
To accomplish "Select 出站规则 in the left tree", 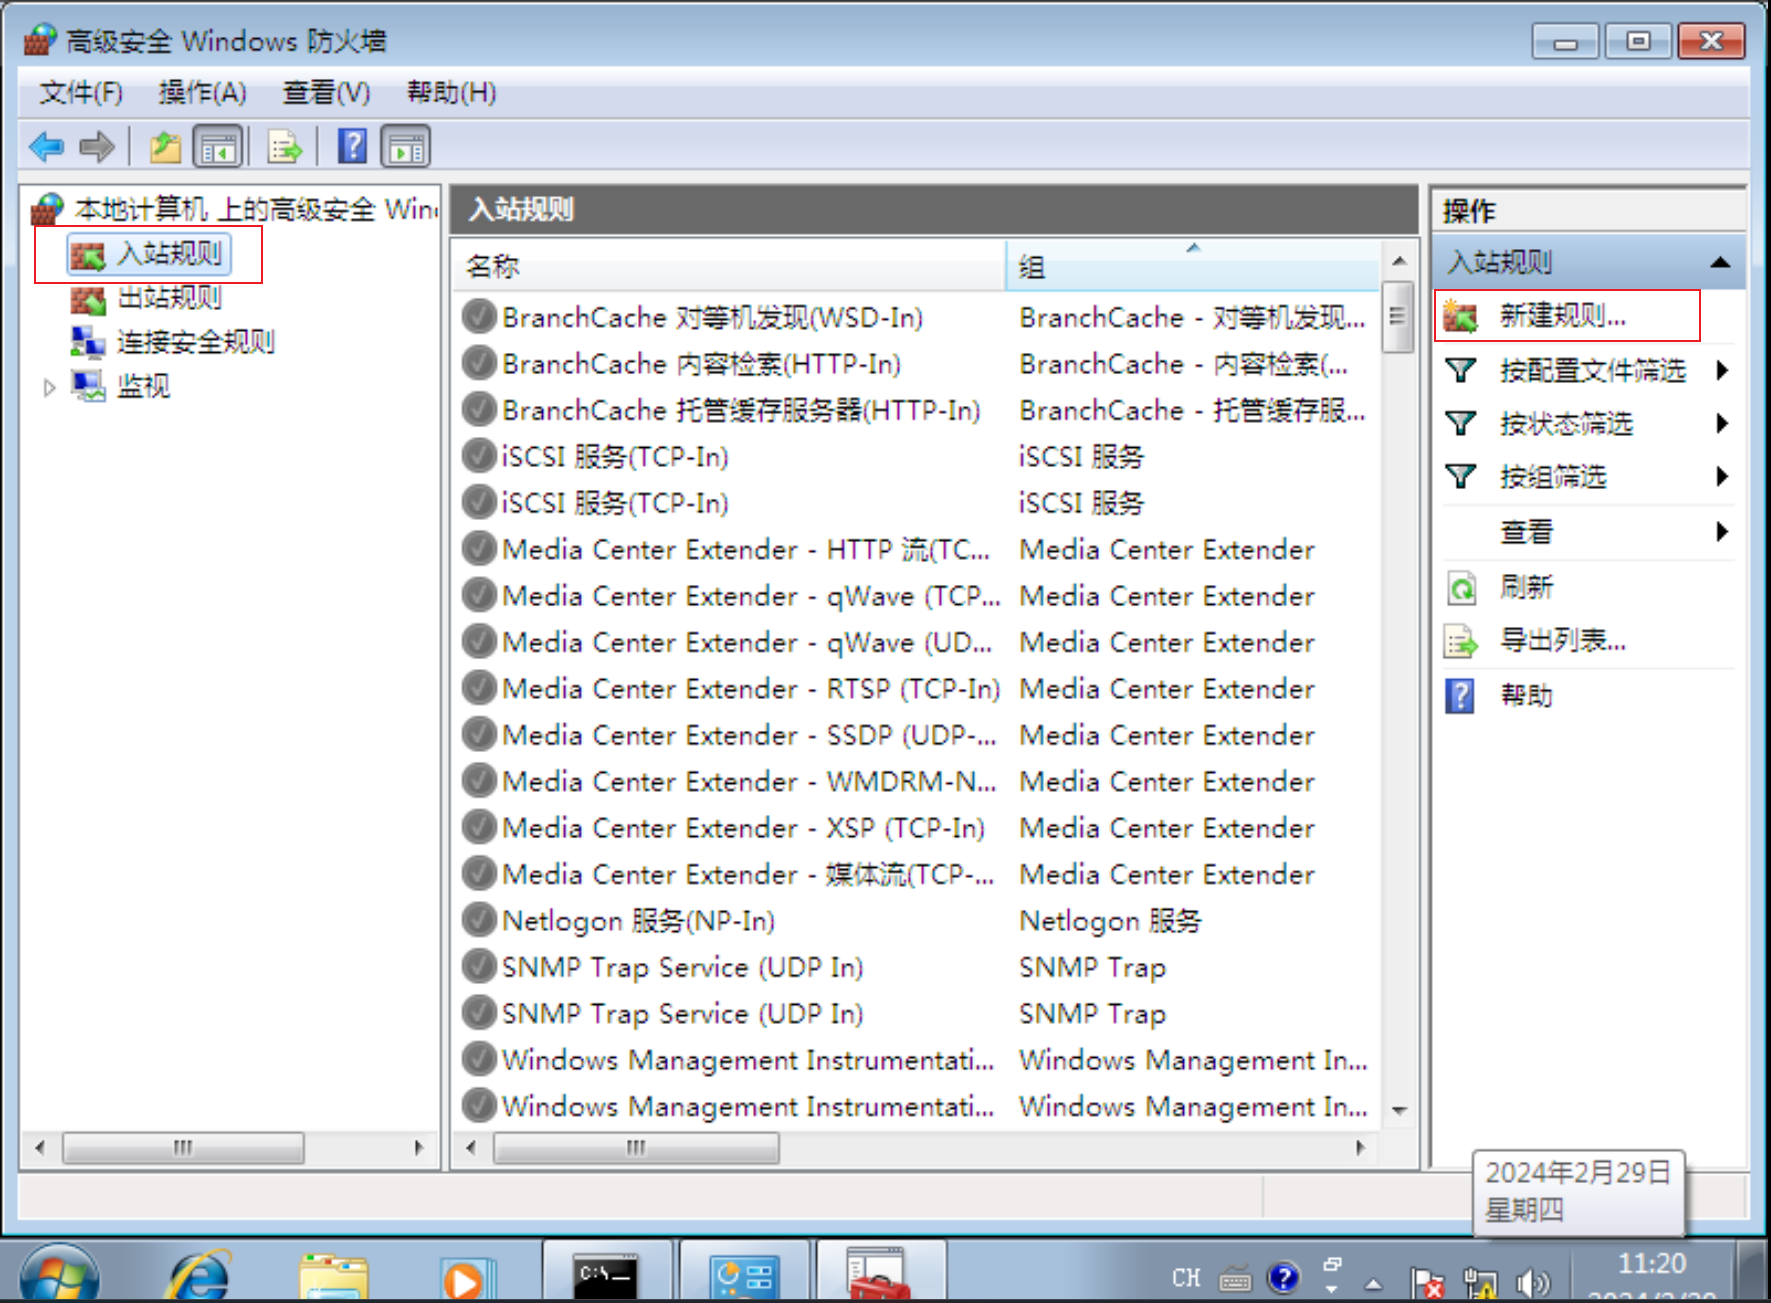I will coord(145,298).
